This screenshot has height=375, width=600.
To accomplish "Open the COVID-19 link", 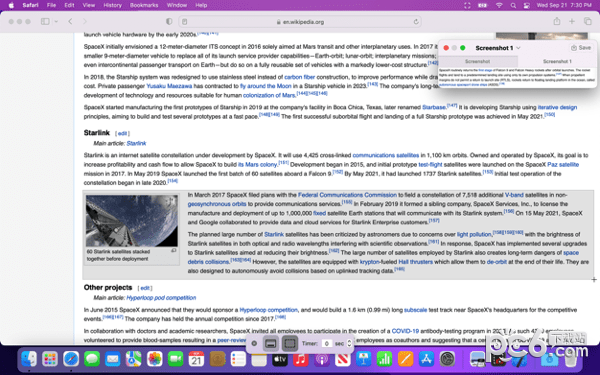I will [405, 331].
